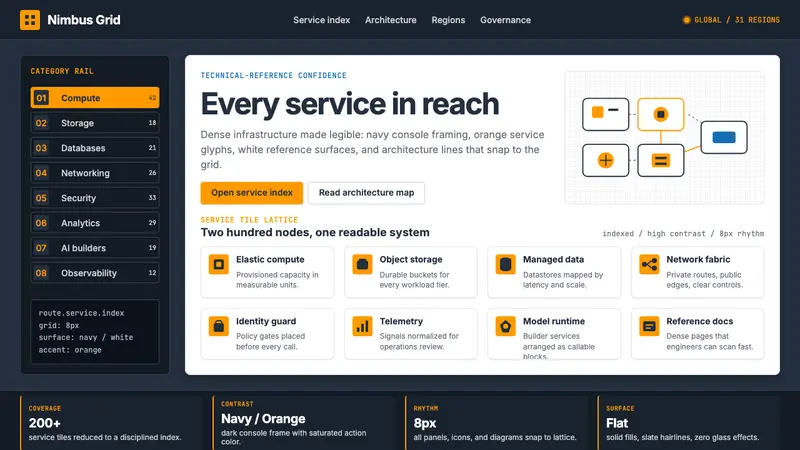Image resolution: width=800 pixels, height=450 pixels.
Task: Click the route.service.index code block
Action: 95,332
